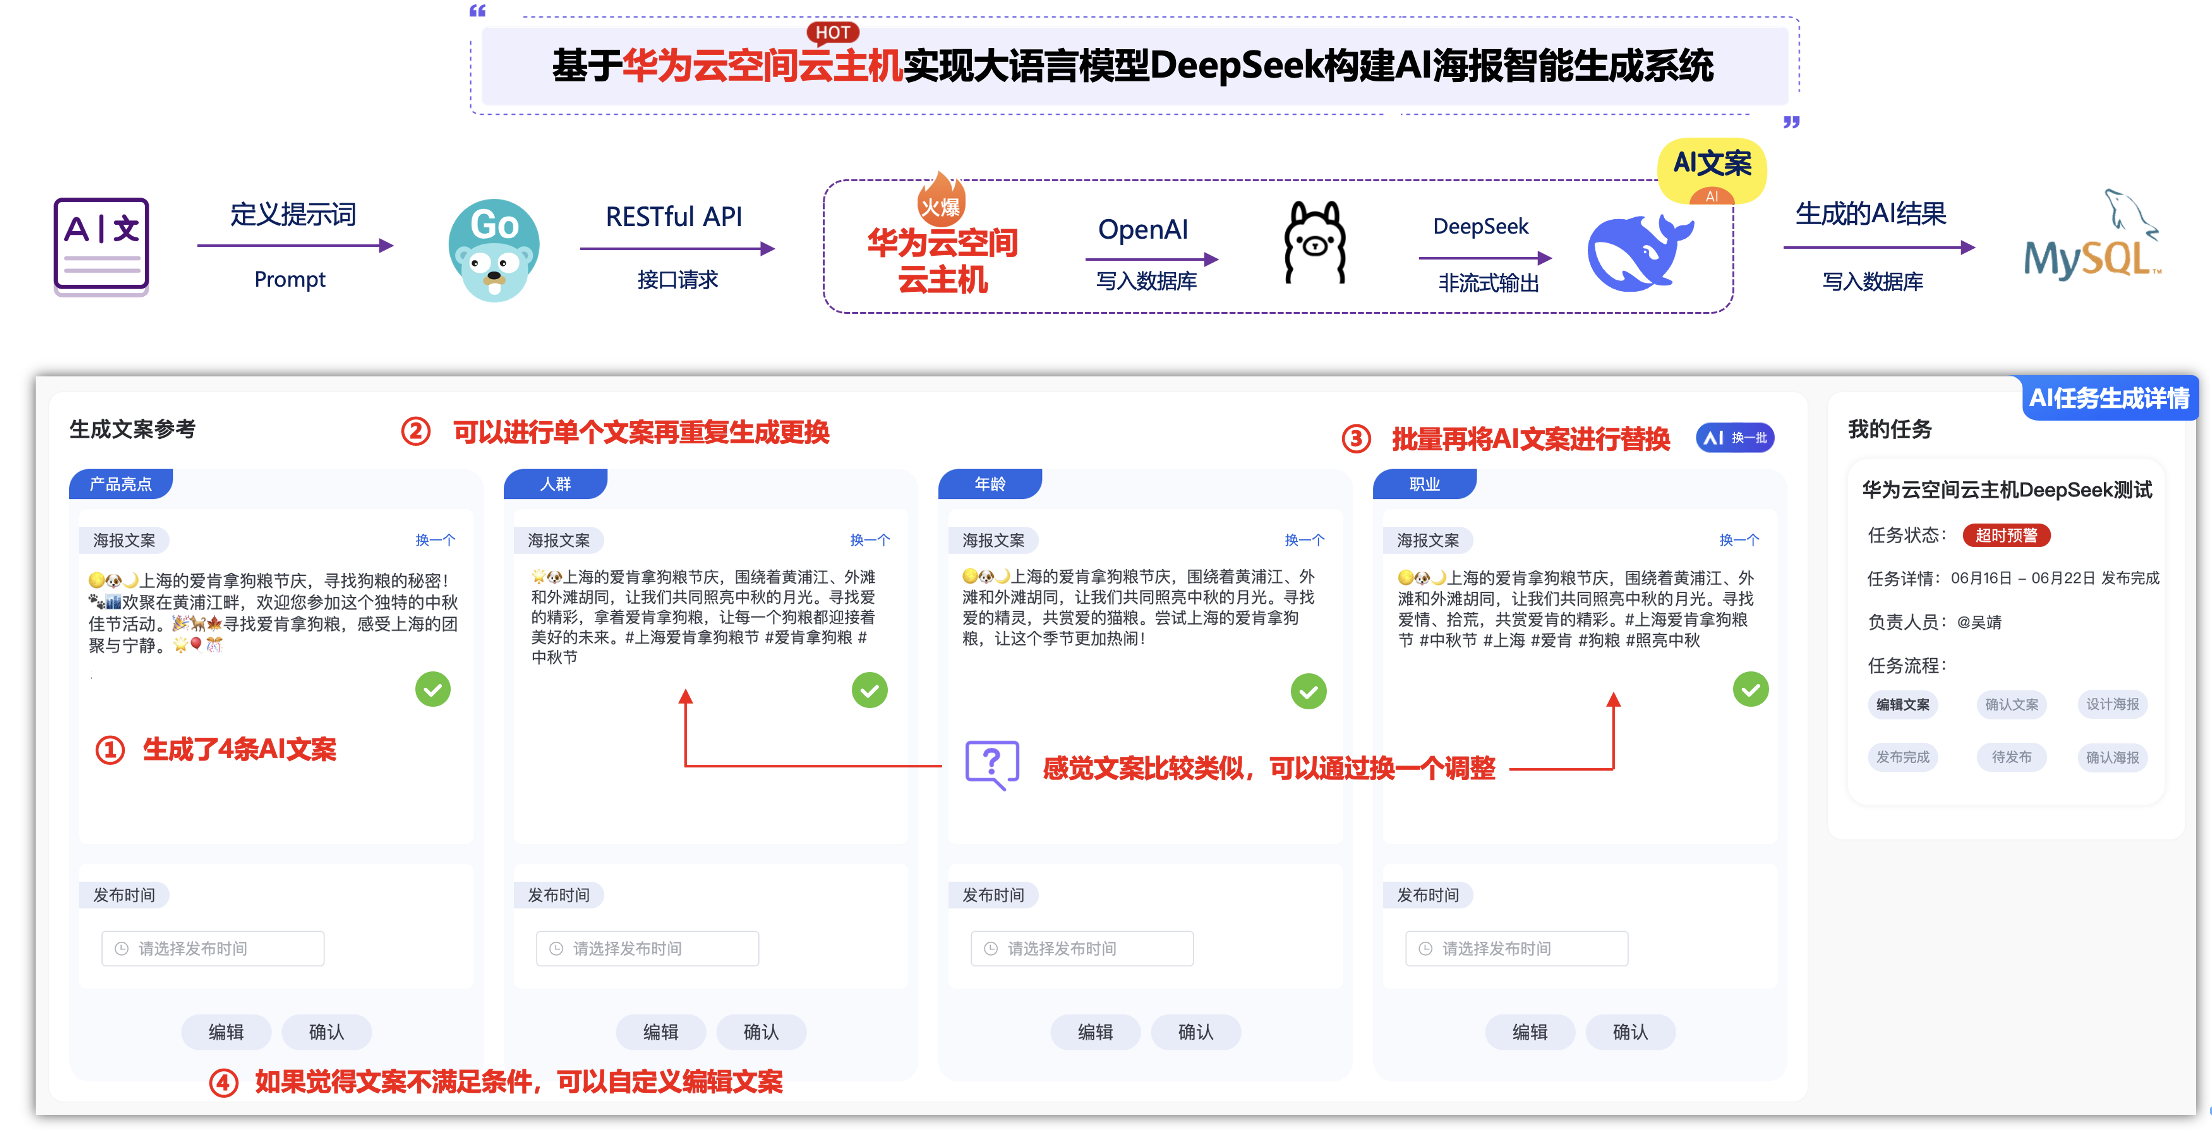Select the 发布完成 workflow step
2212x1142 pixels.
pyautogui.click(x=1903, y=757)
